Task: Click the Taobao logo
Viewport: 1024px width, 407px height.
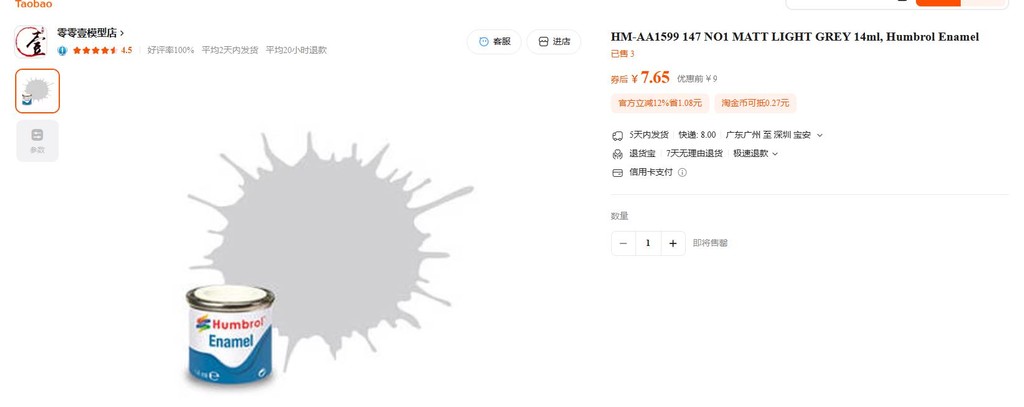Action: click(33, 4)
